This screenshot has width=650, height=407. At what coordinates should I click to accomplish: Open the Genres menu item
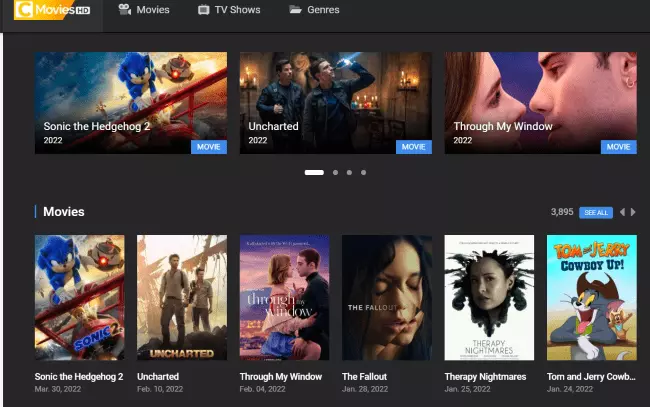(x=323, y=10)
